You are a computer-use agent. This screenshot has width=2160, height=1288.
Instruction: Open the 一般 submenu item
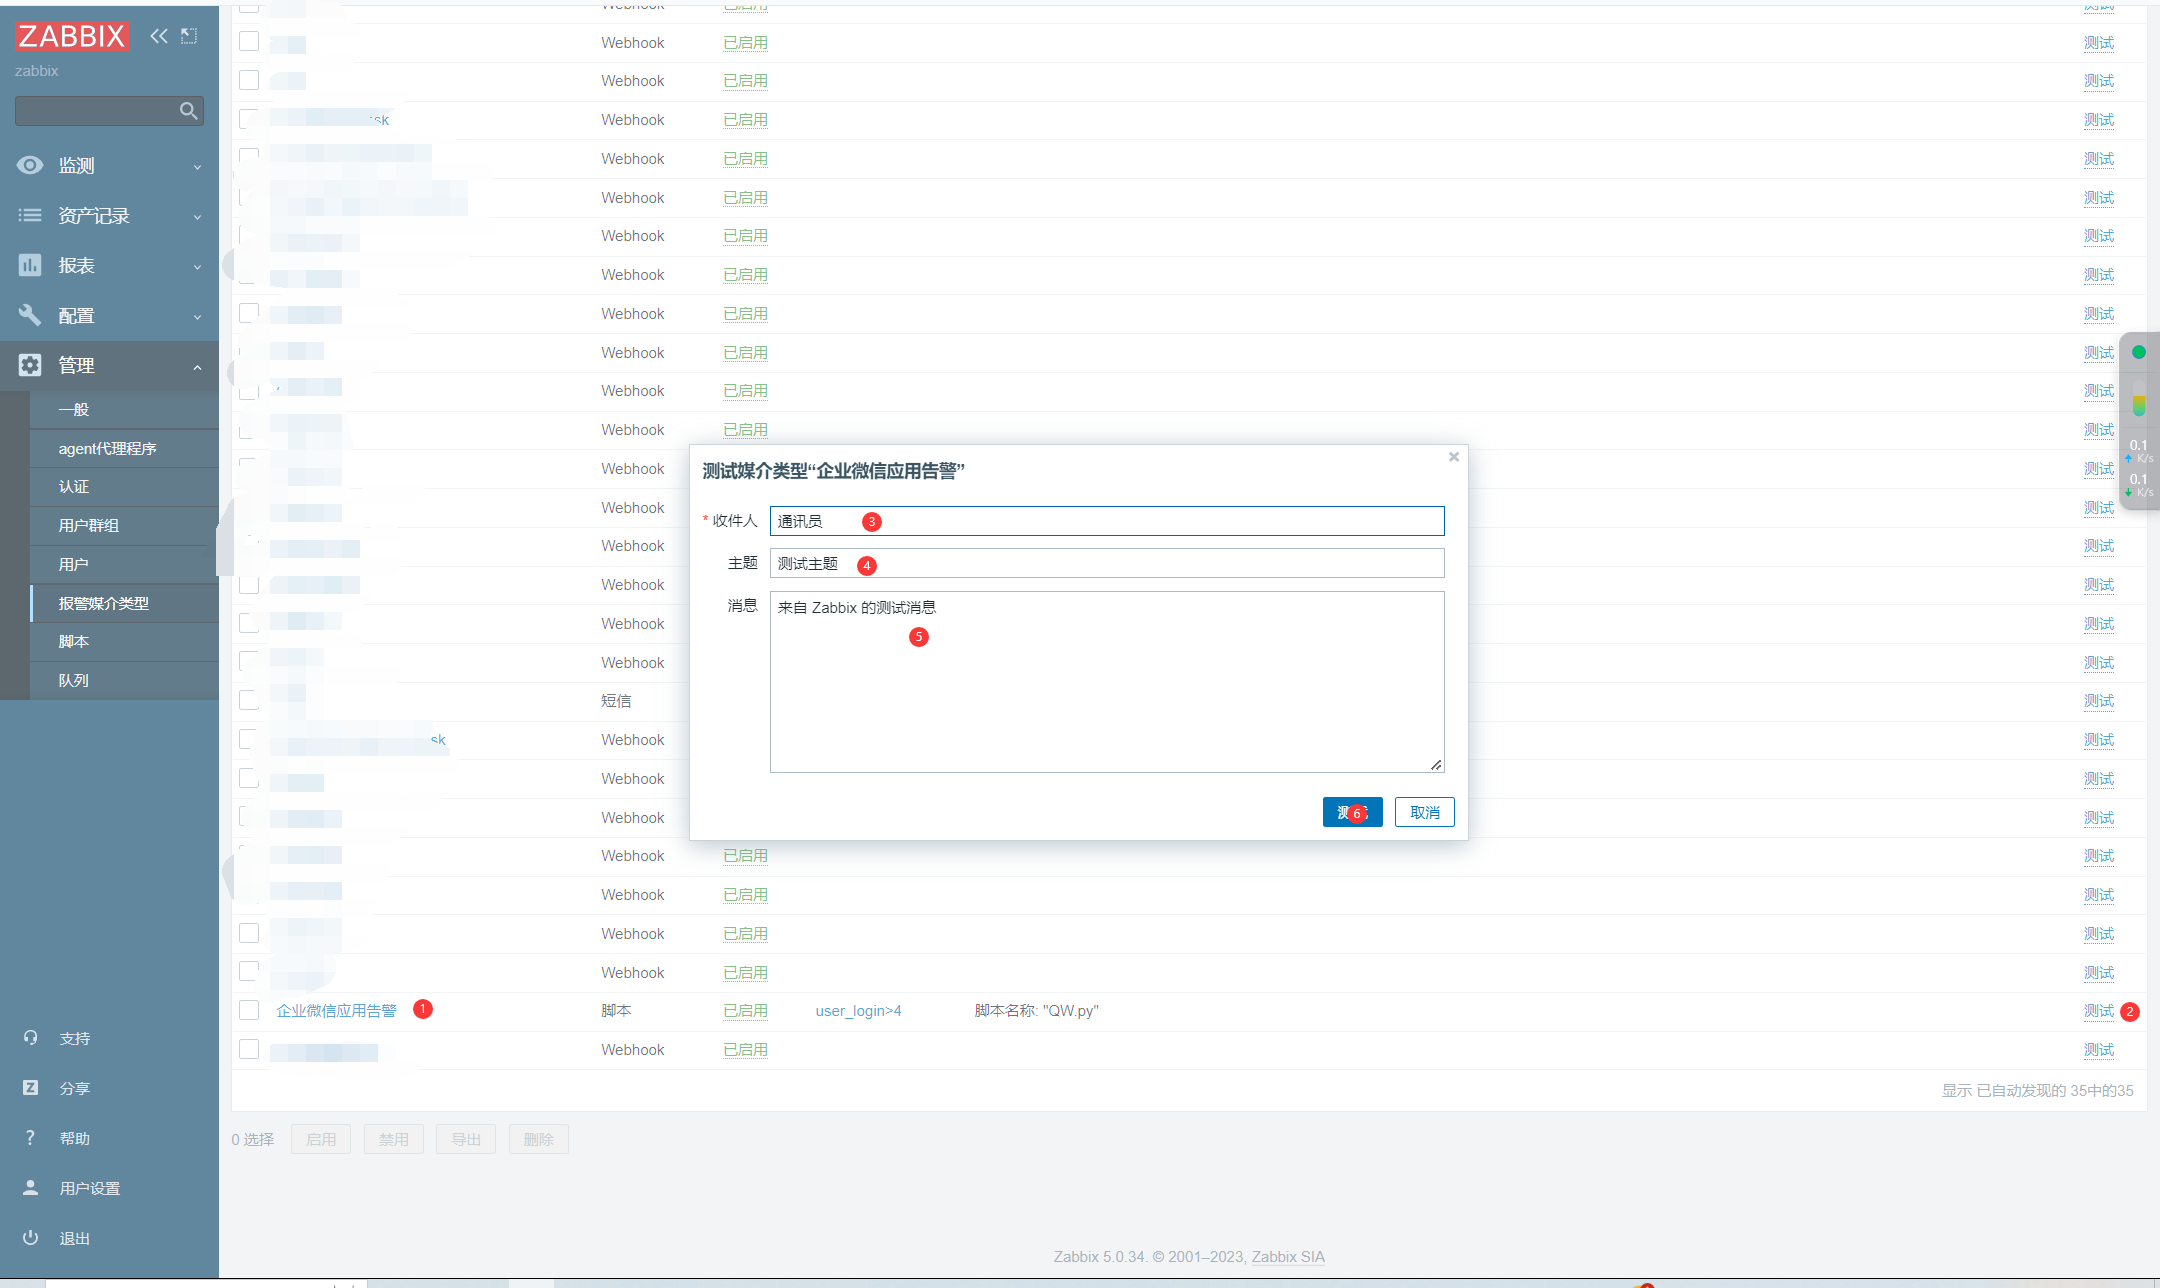click(124, 409)
